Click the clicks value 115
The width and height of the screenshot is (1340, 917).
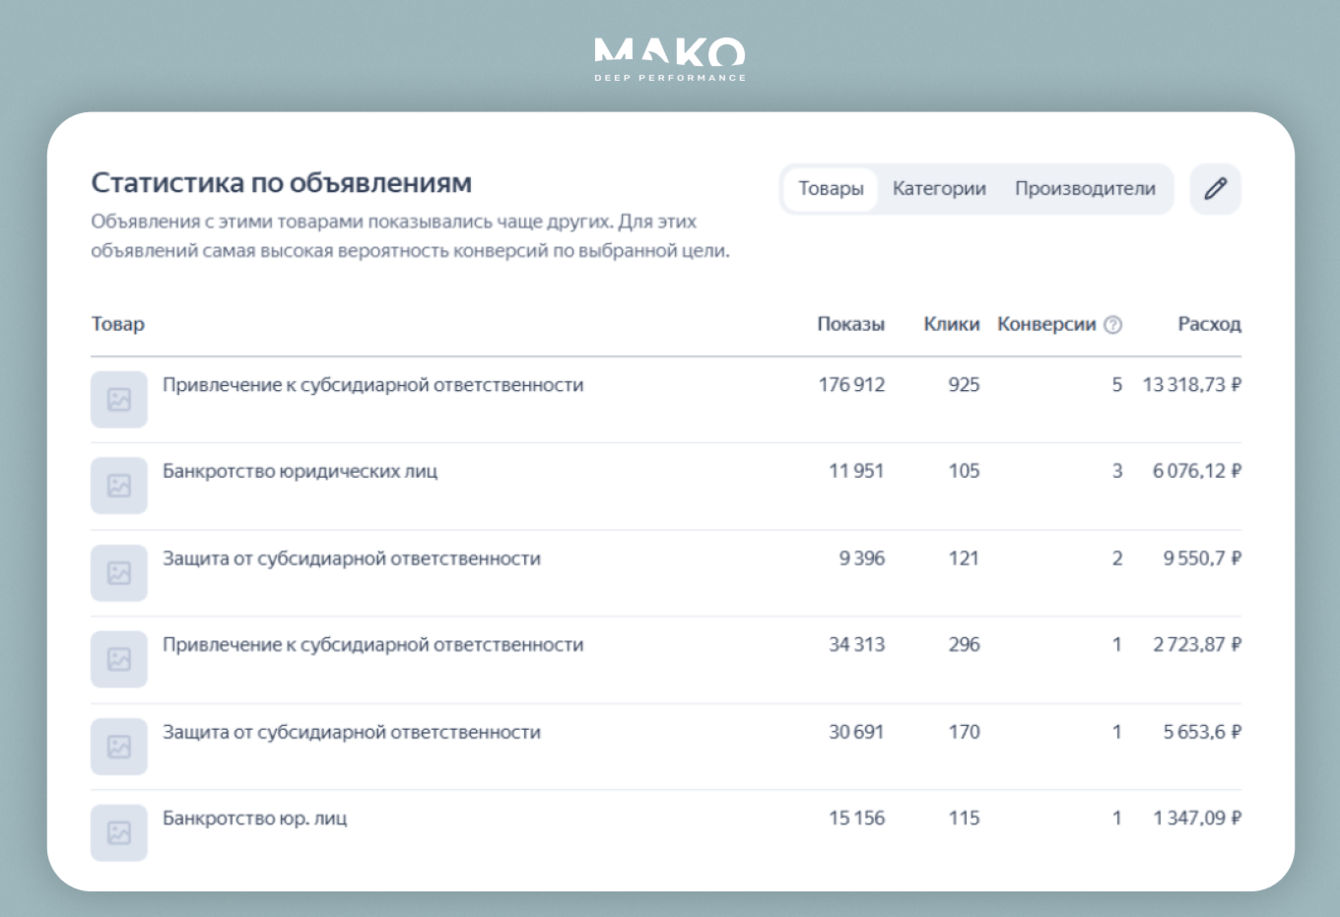[964, 818]
